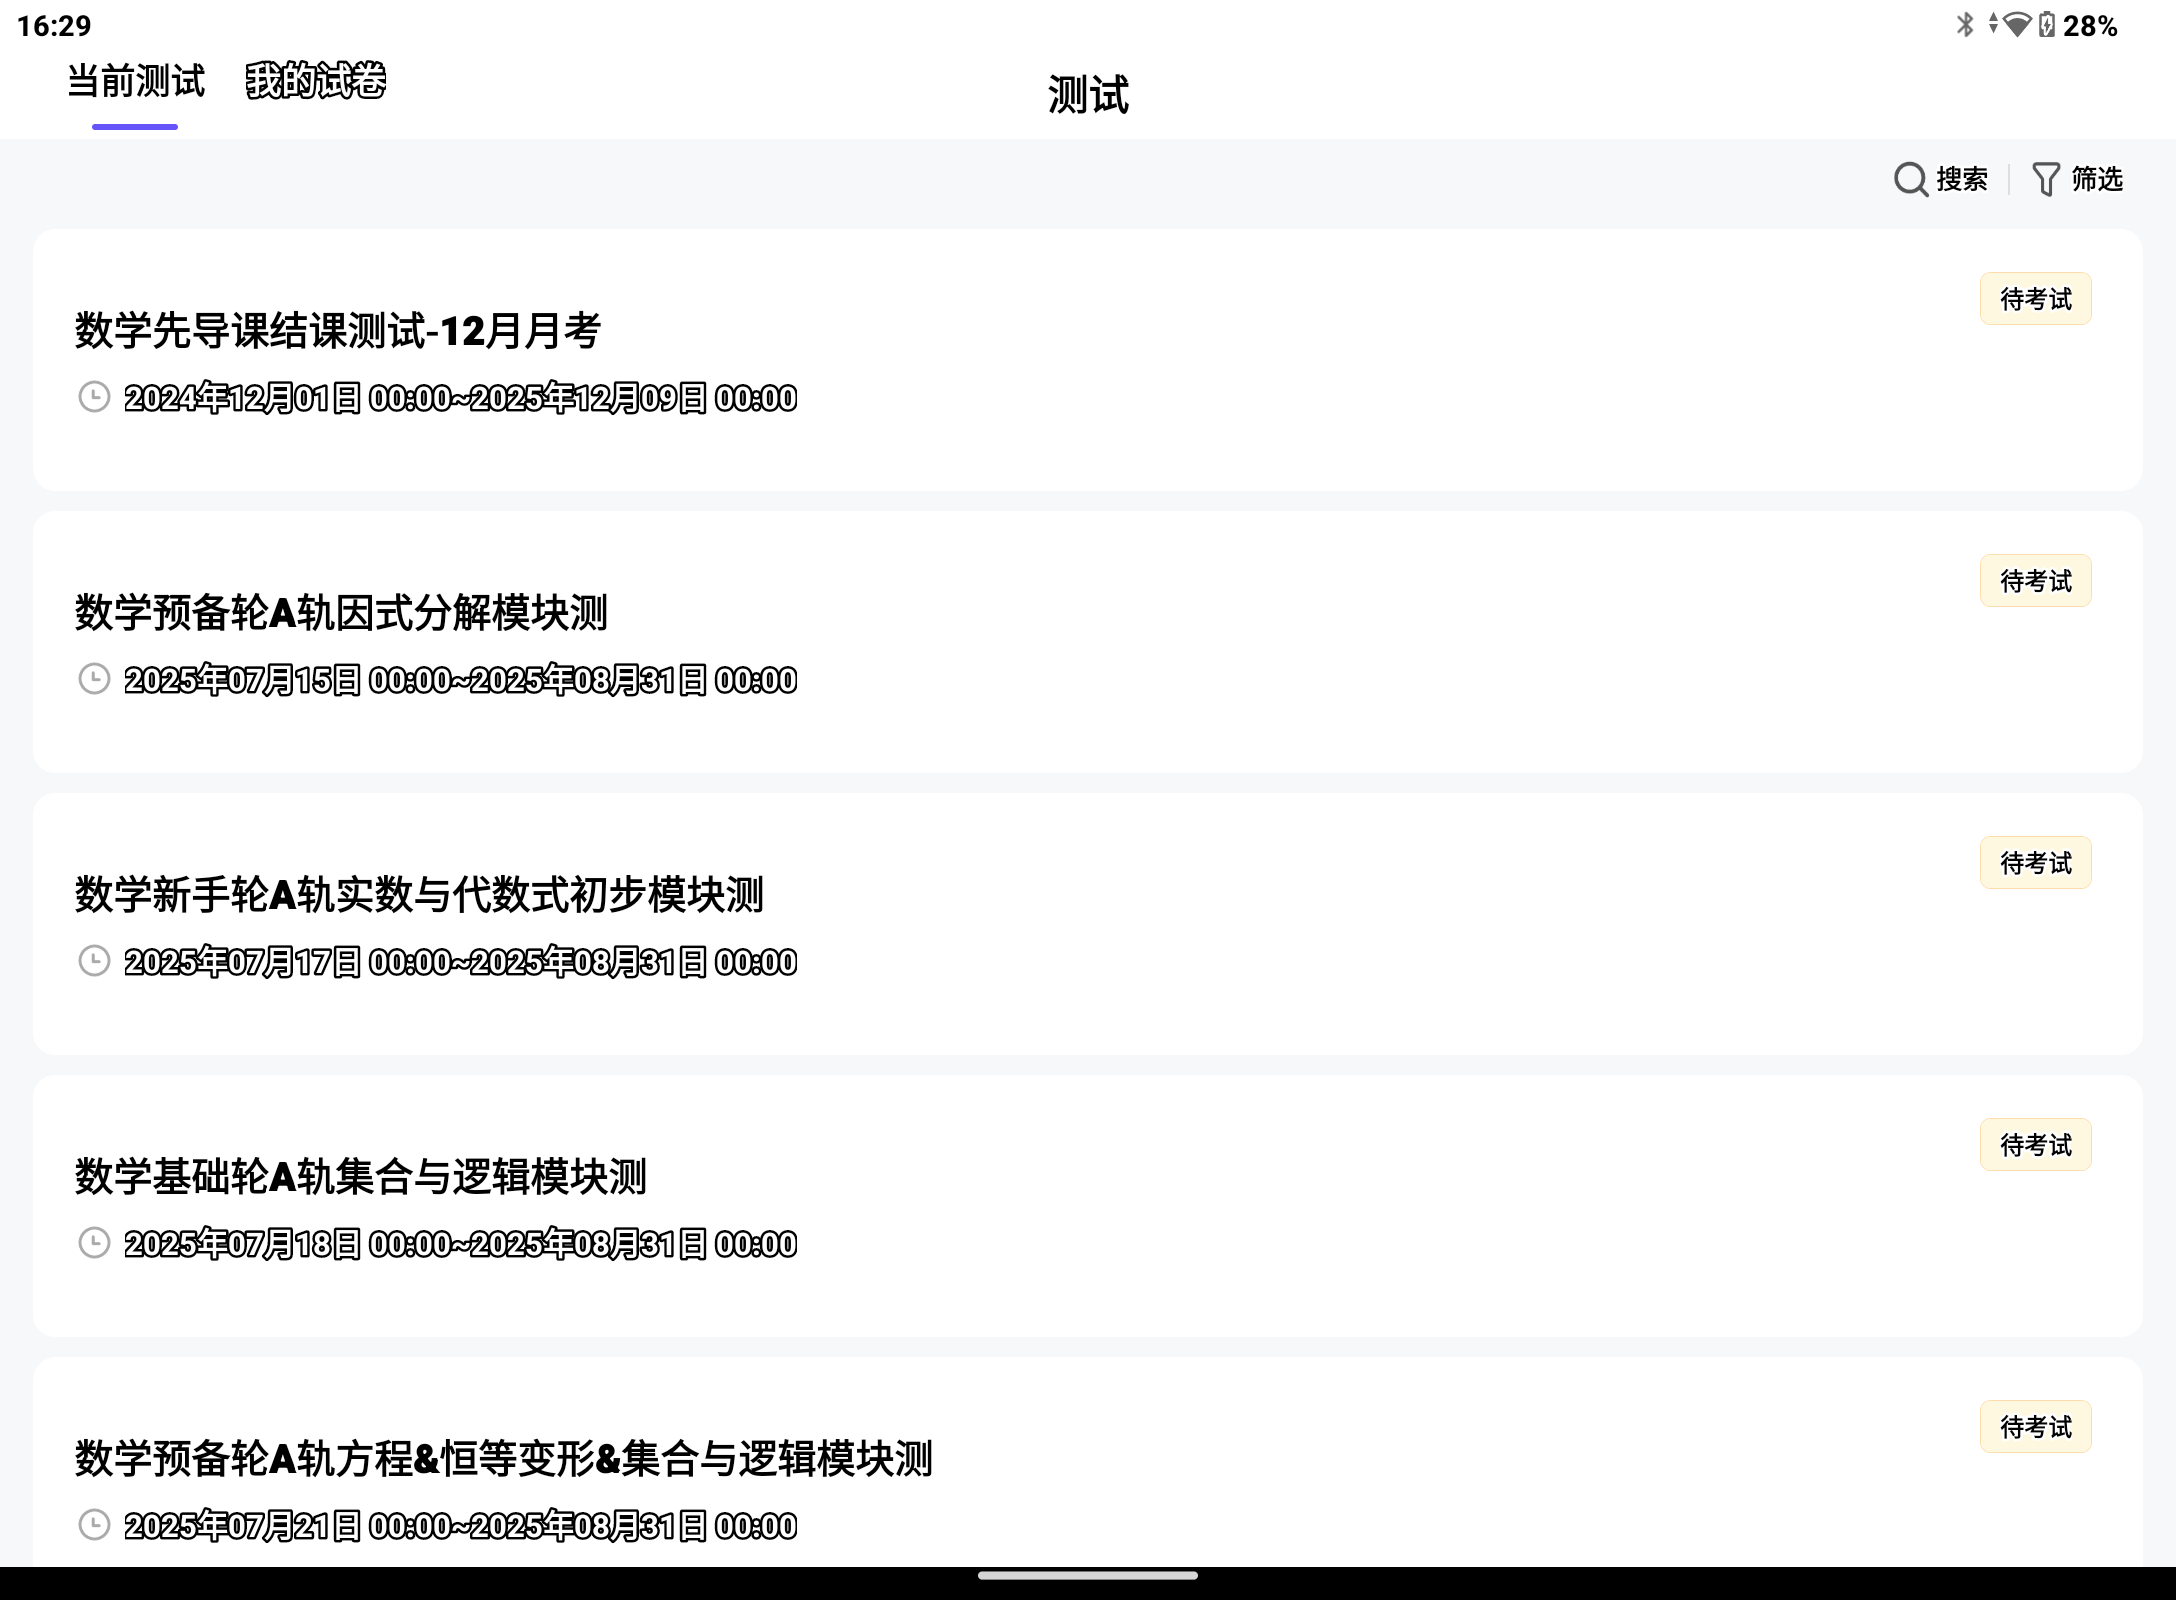
Task: Click clock icon beside 2025年07月17日 date
Action: click(x=94, y=961)
